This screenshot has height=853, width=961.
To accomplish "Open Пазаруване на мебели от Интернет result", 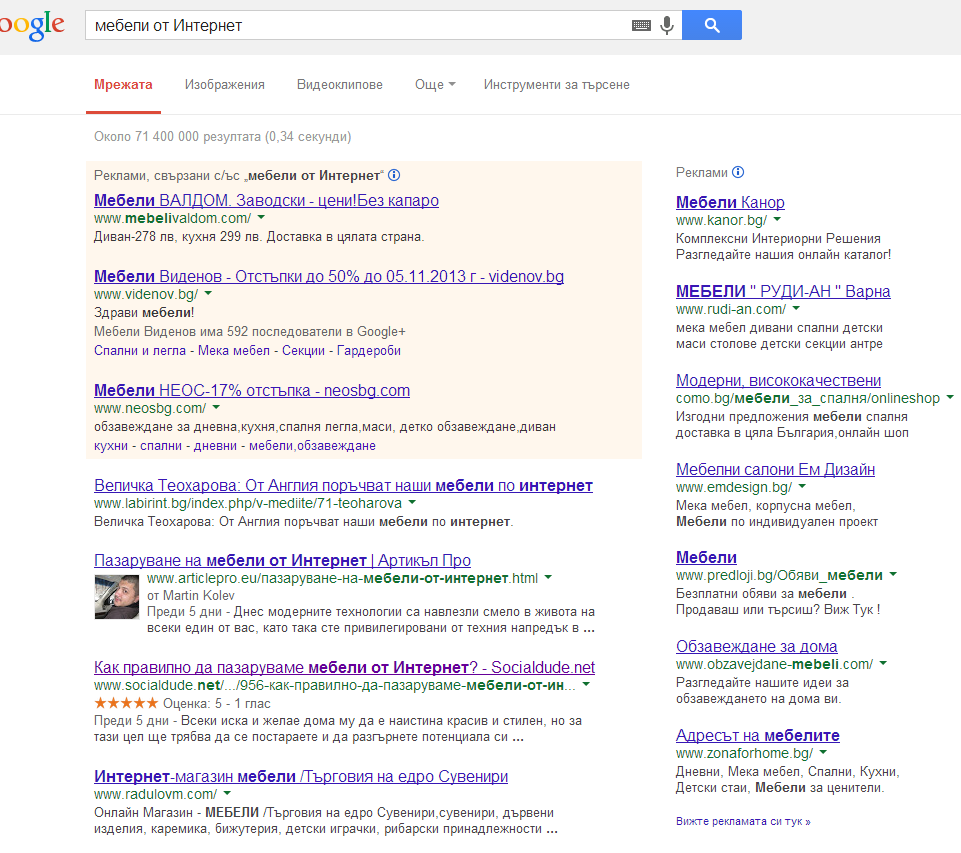I will (x=282, y=560).
